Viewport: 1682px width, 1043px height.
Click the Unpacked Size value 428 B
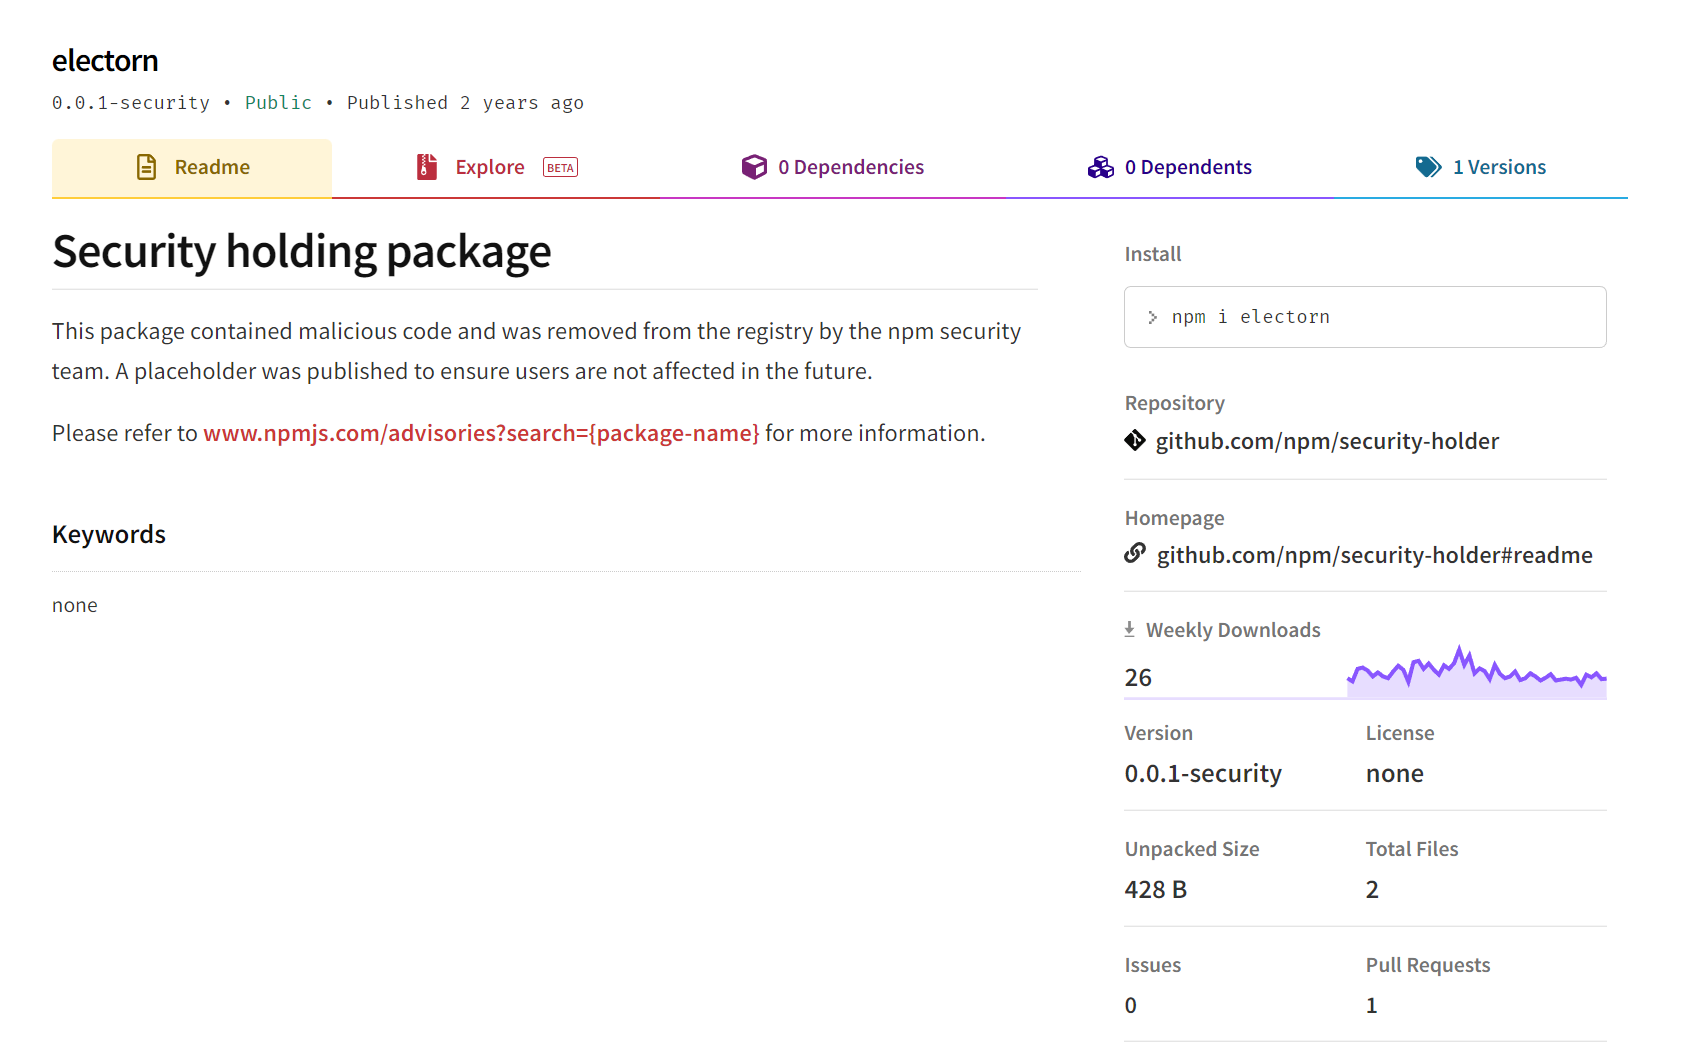[1156, 889]
